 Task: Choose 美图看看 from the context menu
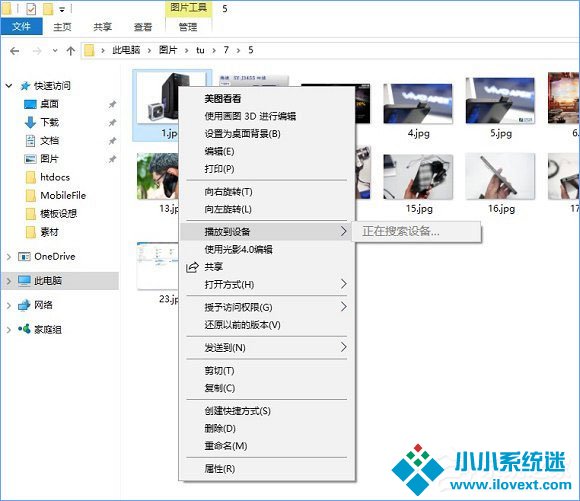pyautogui.click(x=266, y=99)
